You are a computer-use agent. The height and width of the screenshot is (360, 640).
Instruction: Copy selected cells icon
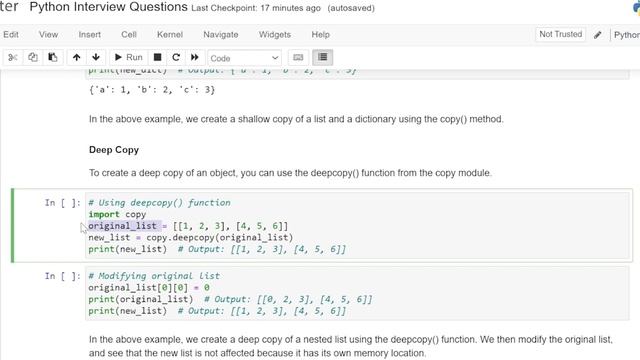33,58
